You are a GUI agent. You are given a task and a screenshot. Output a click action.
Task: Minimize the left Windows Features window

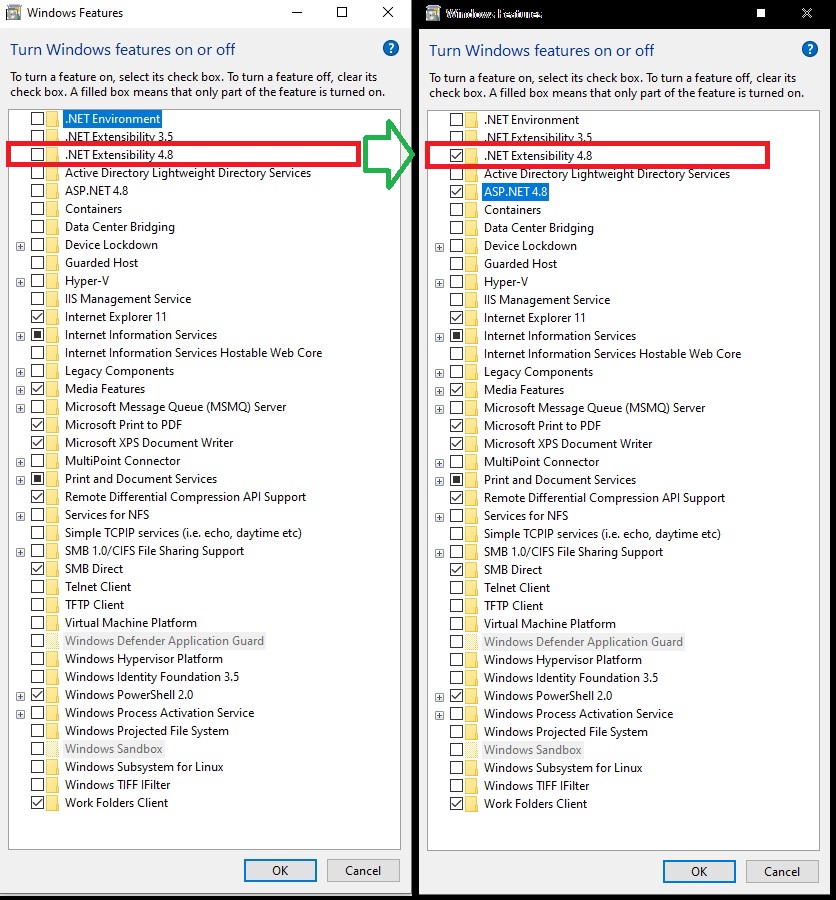[297, 13]
